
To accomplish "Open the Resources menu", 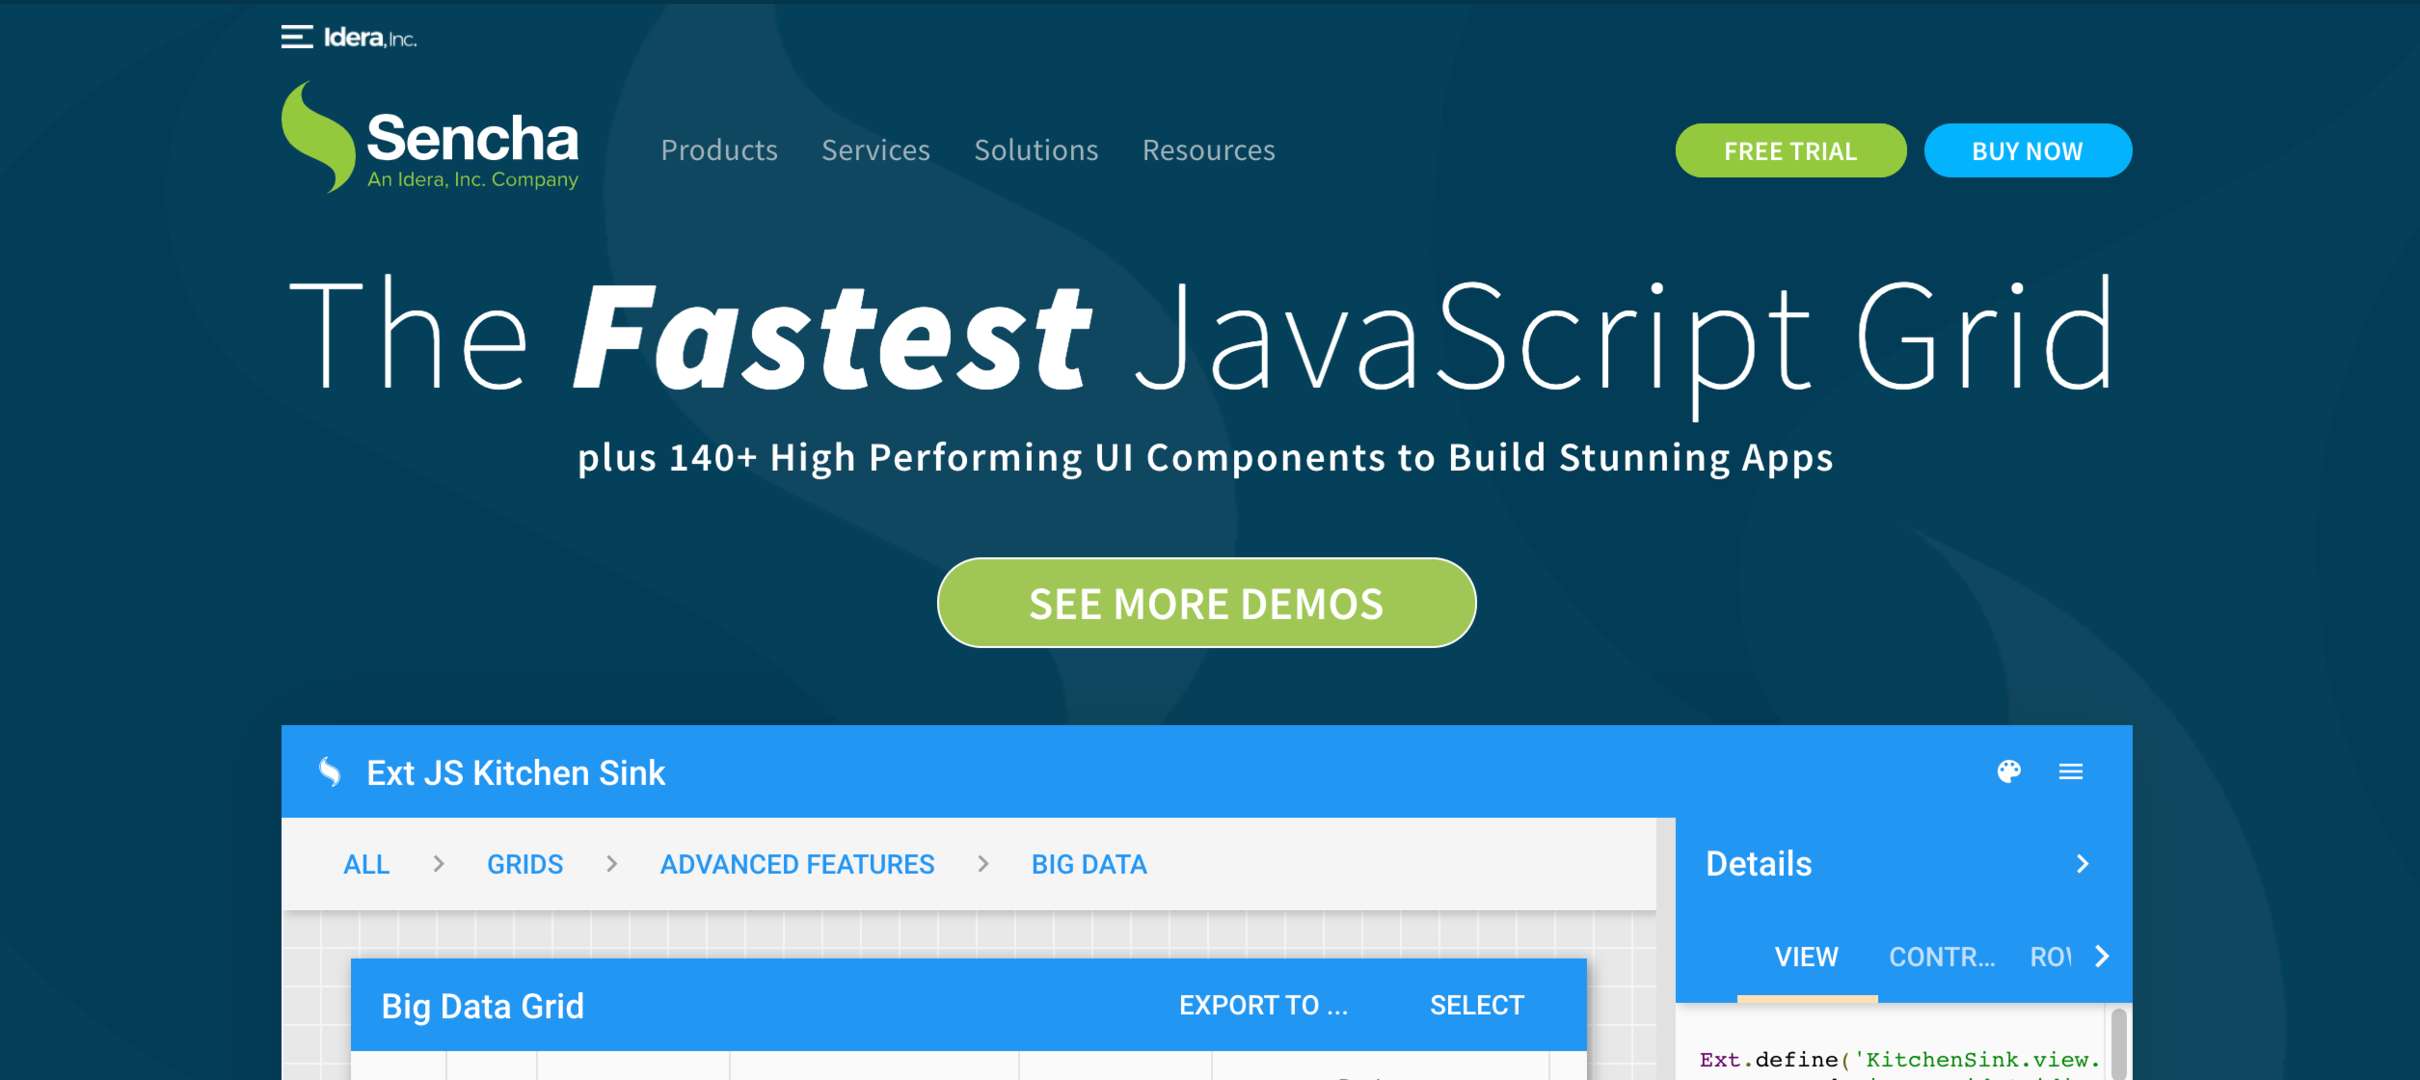I will pos(1209,150).
